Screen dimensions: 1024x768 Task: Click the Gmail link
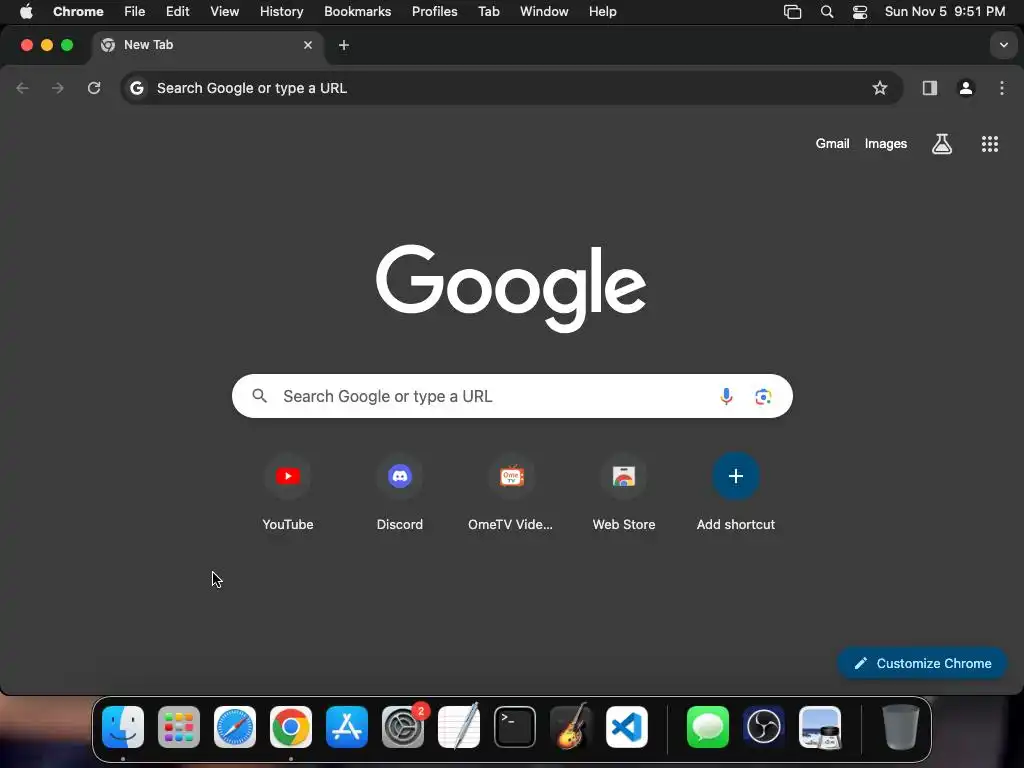832,144
